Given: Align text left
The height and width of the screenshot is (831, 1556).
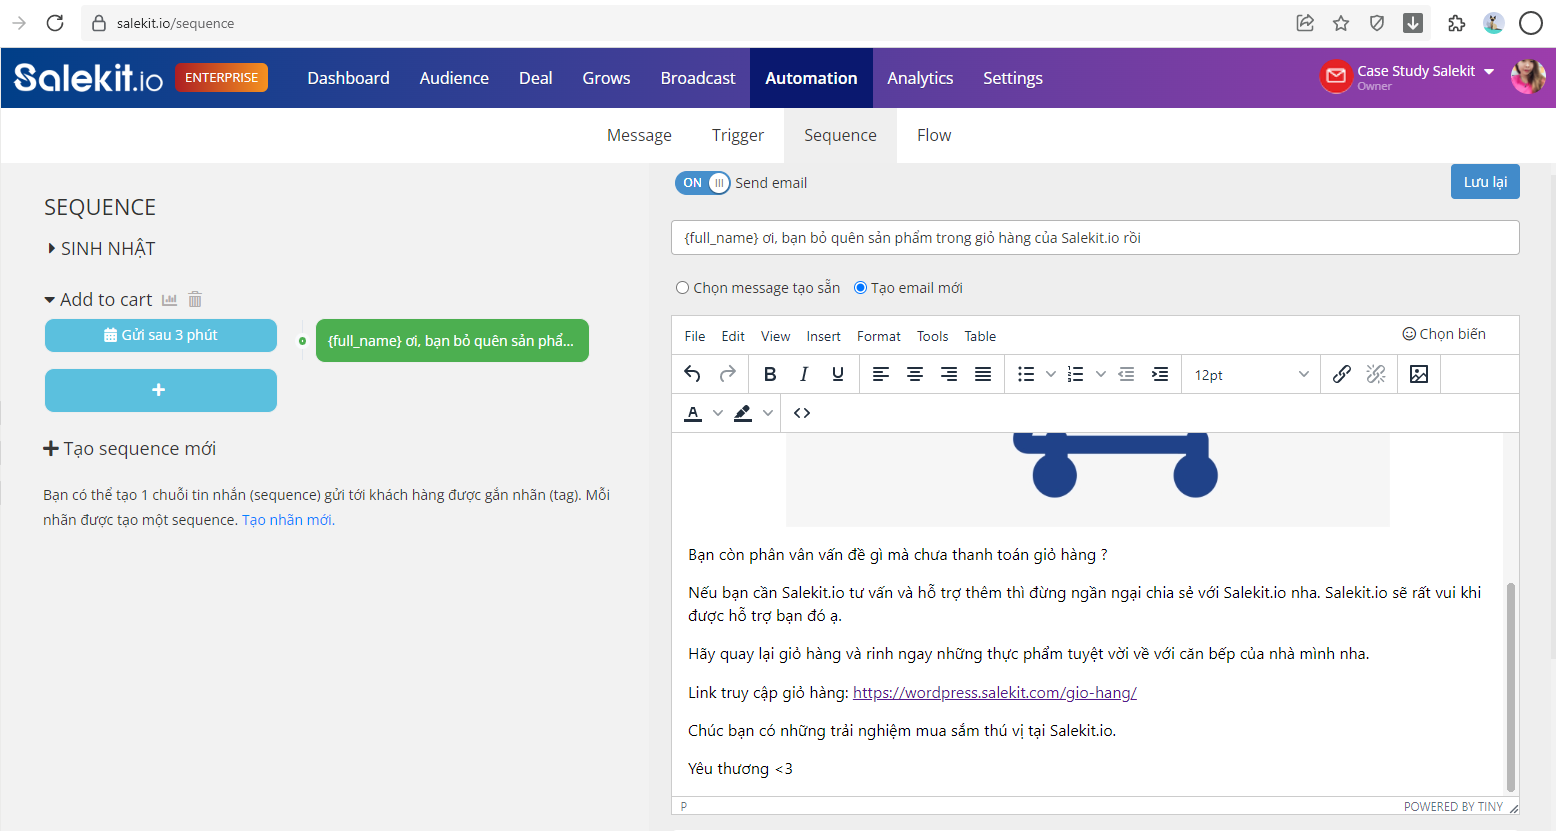Looking at the screenshot, I should [881, 374].
